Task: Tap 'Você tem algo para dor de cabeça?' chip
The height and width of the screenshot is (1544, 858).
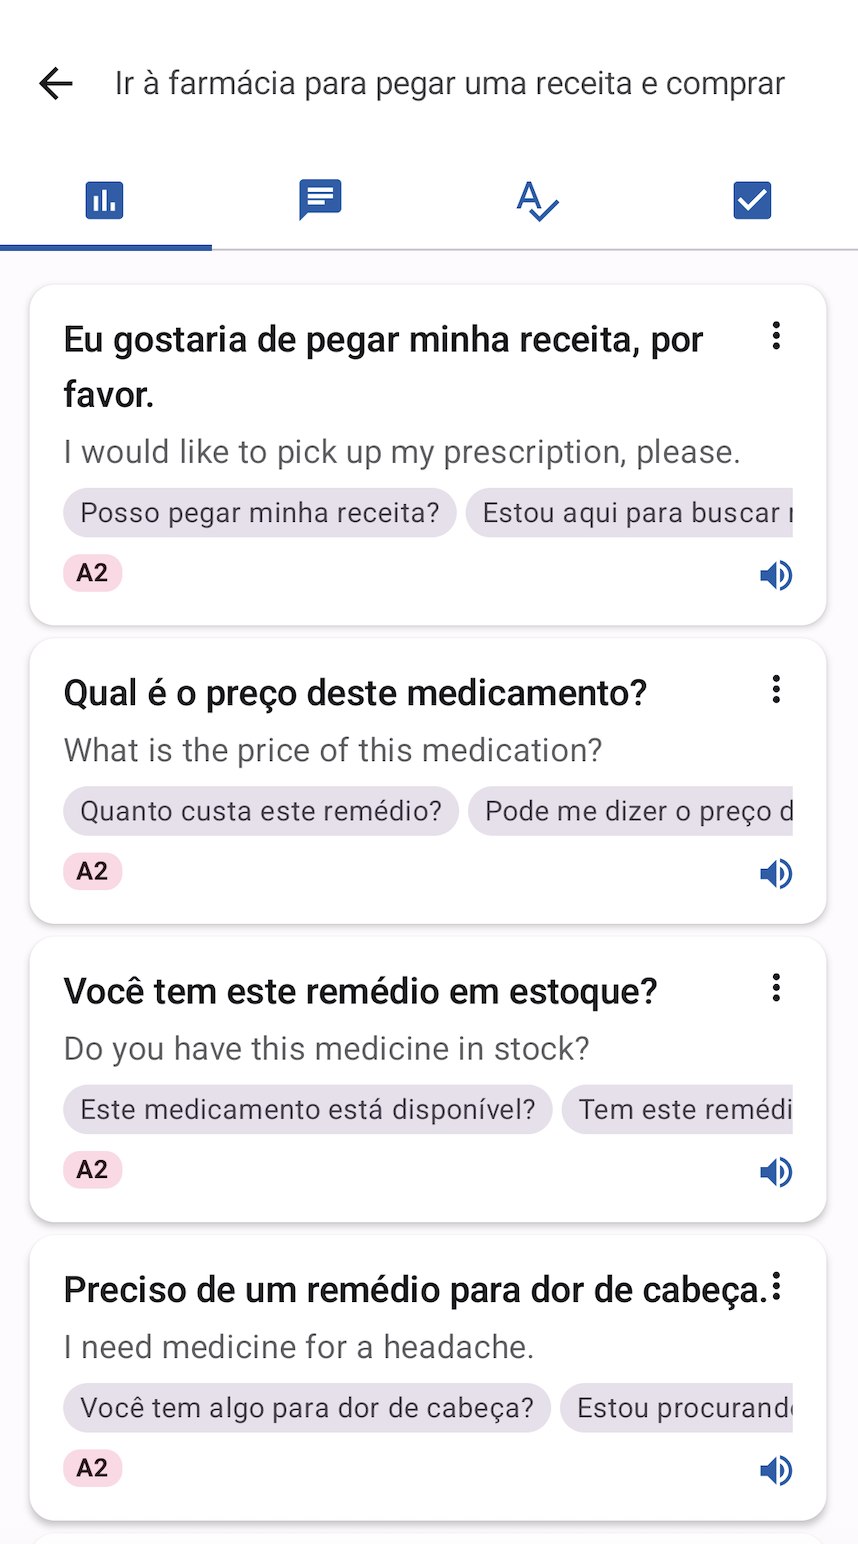Action: coord(307,1408)
